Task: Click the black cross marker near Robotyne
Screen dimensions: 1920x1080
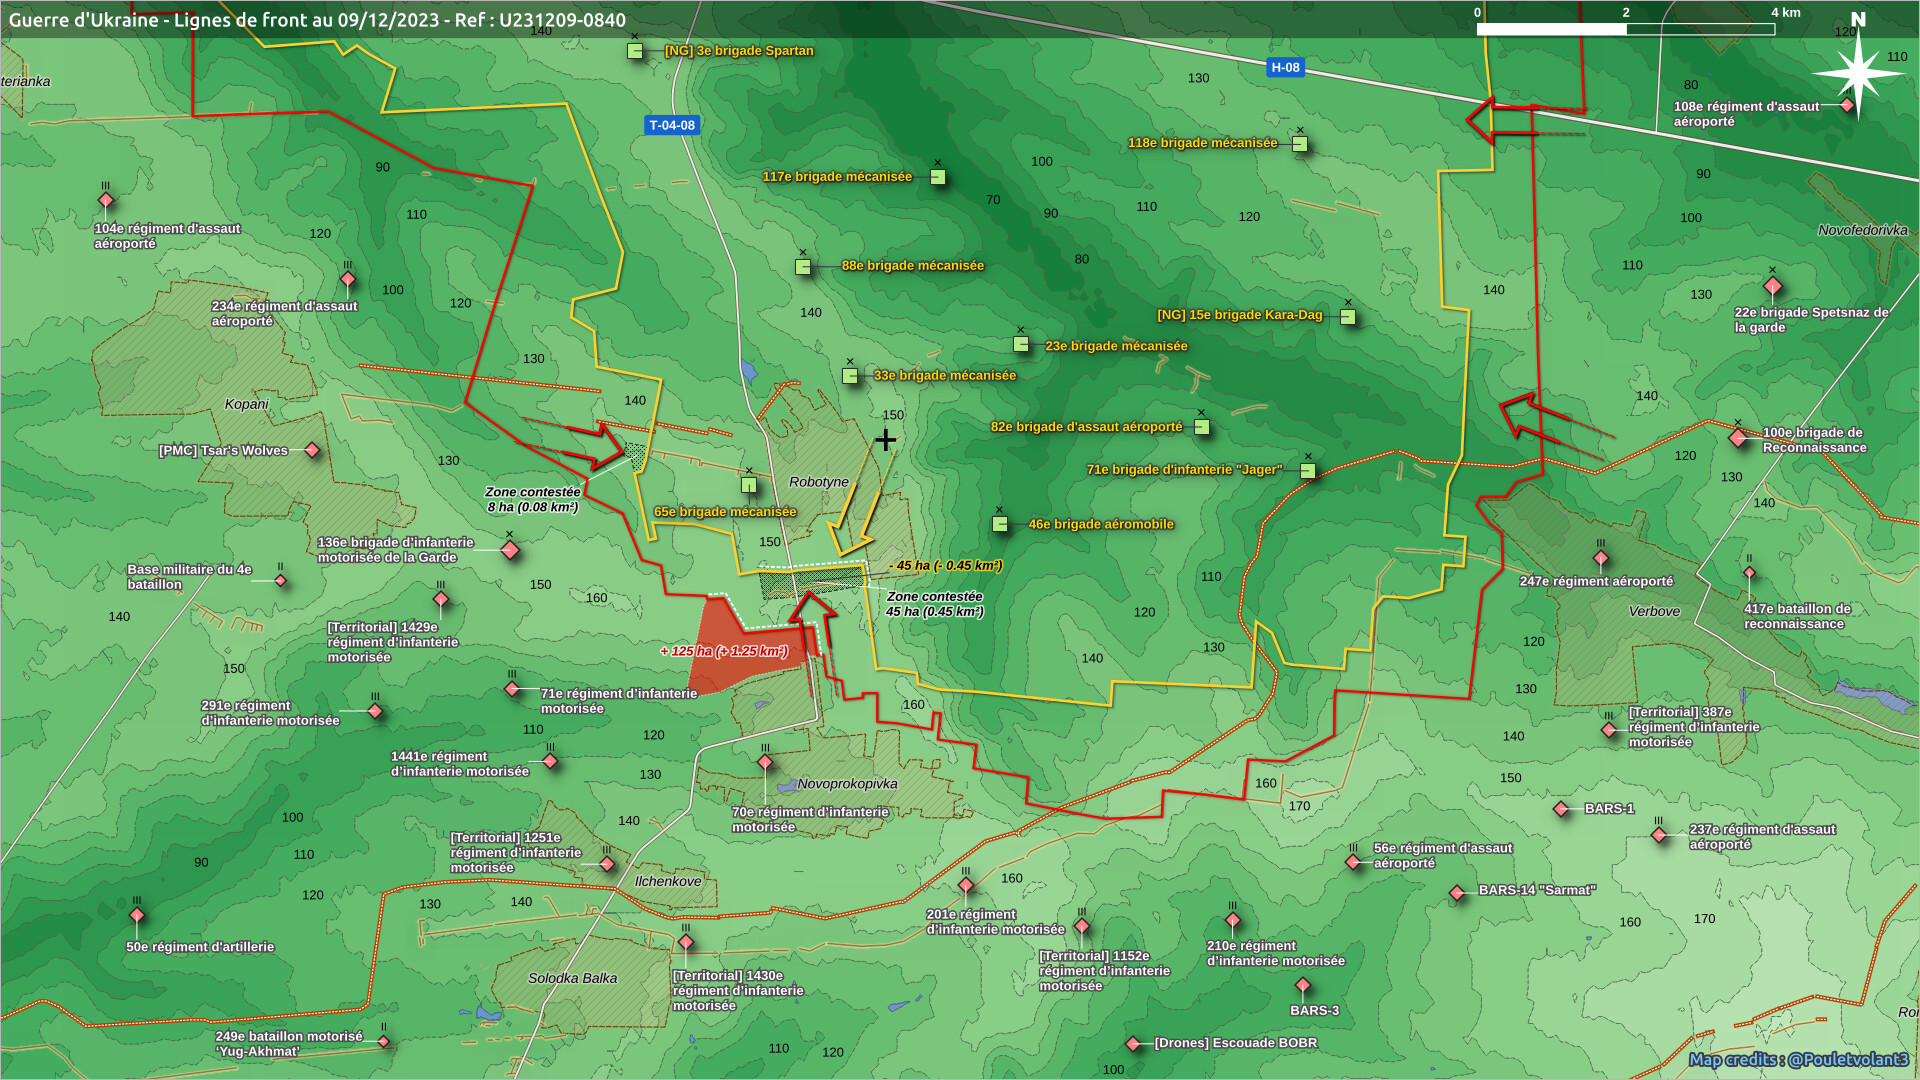Action: tap(885, 440)
